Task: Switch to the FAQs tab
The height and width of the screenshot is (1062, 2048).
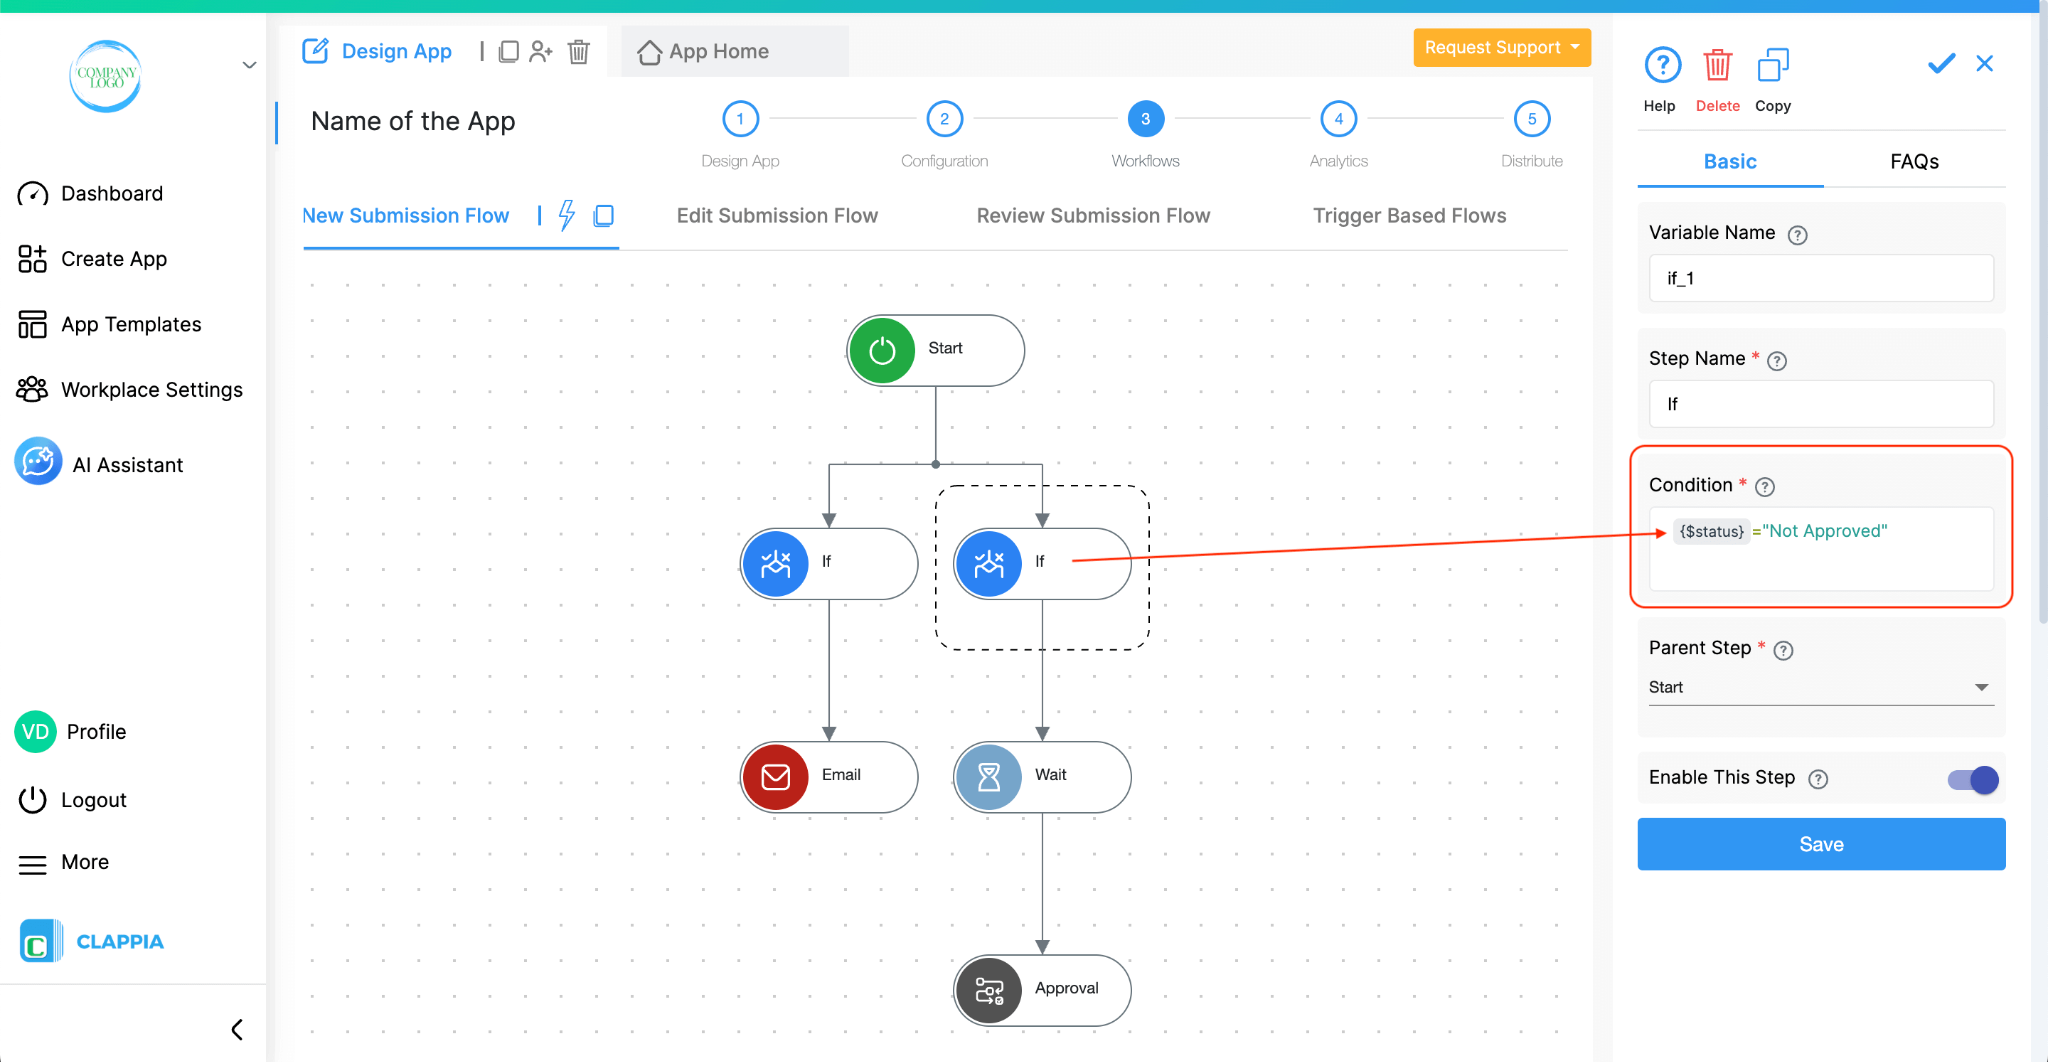Action: coord(1913,161)
